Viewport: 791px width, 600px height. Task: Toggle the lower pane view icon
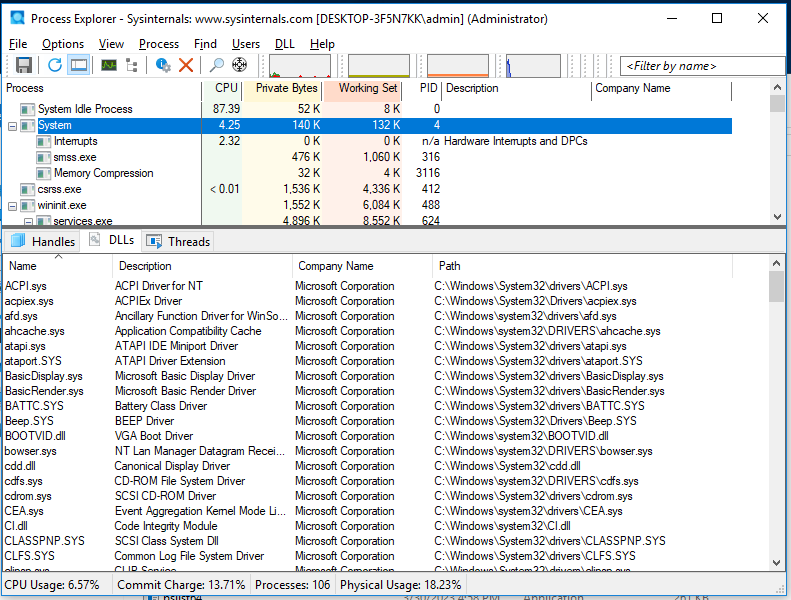tap(79, 65)
